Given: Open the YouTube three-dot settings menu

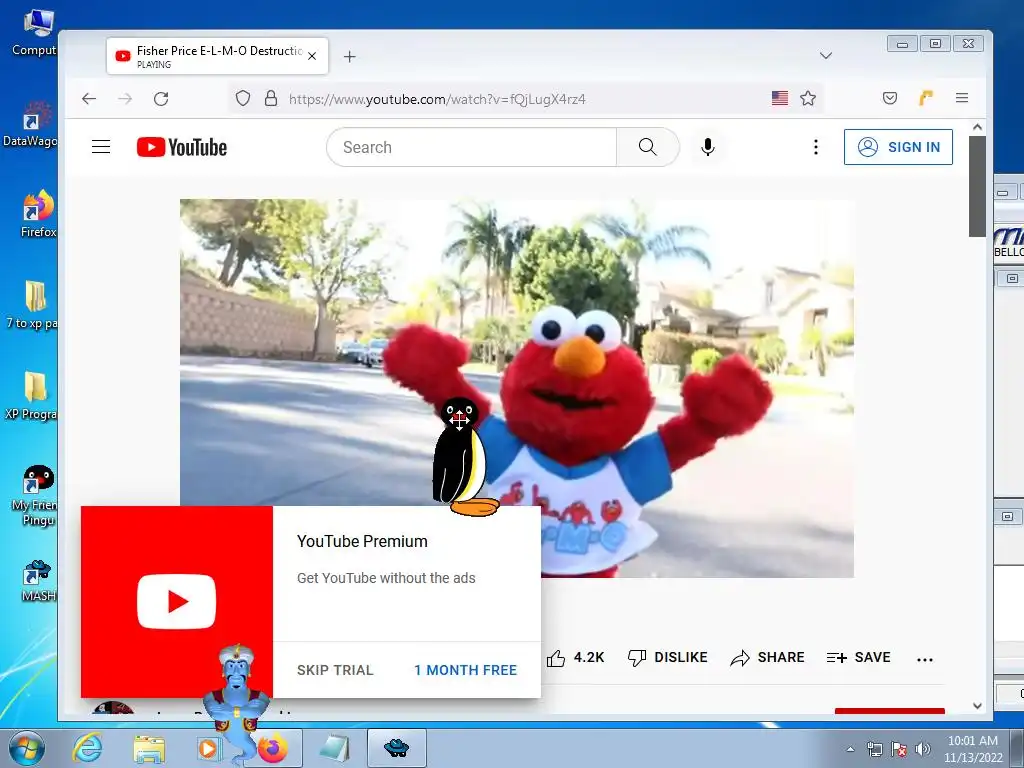Looking at the screenshot, I should point(816,147).
